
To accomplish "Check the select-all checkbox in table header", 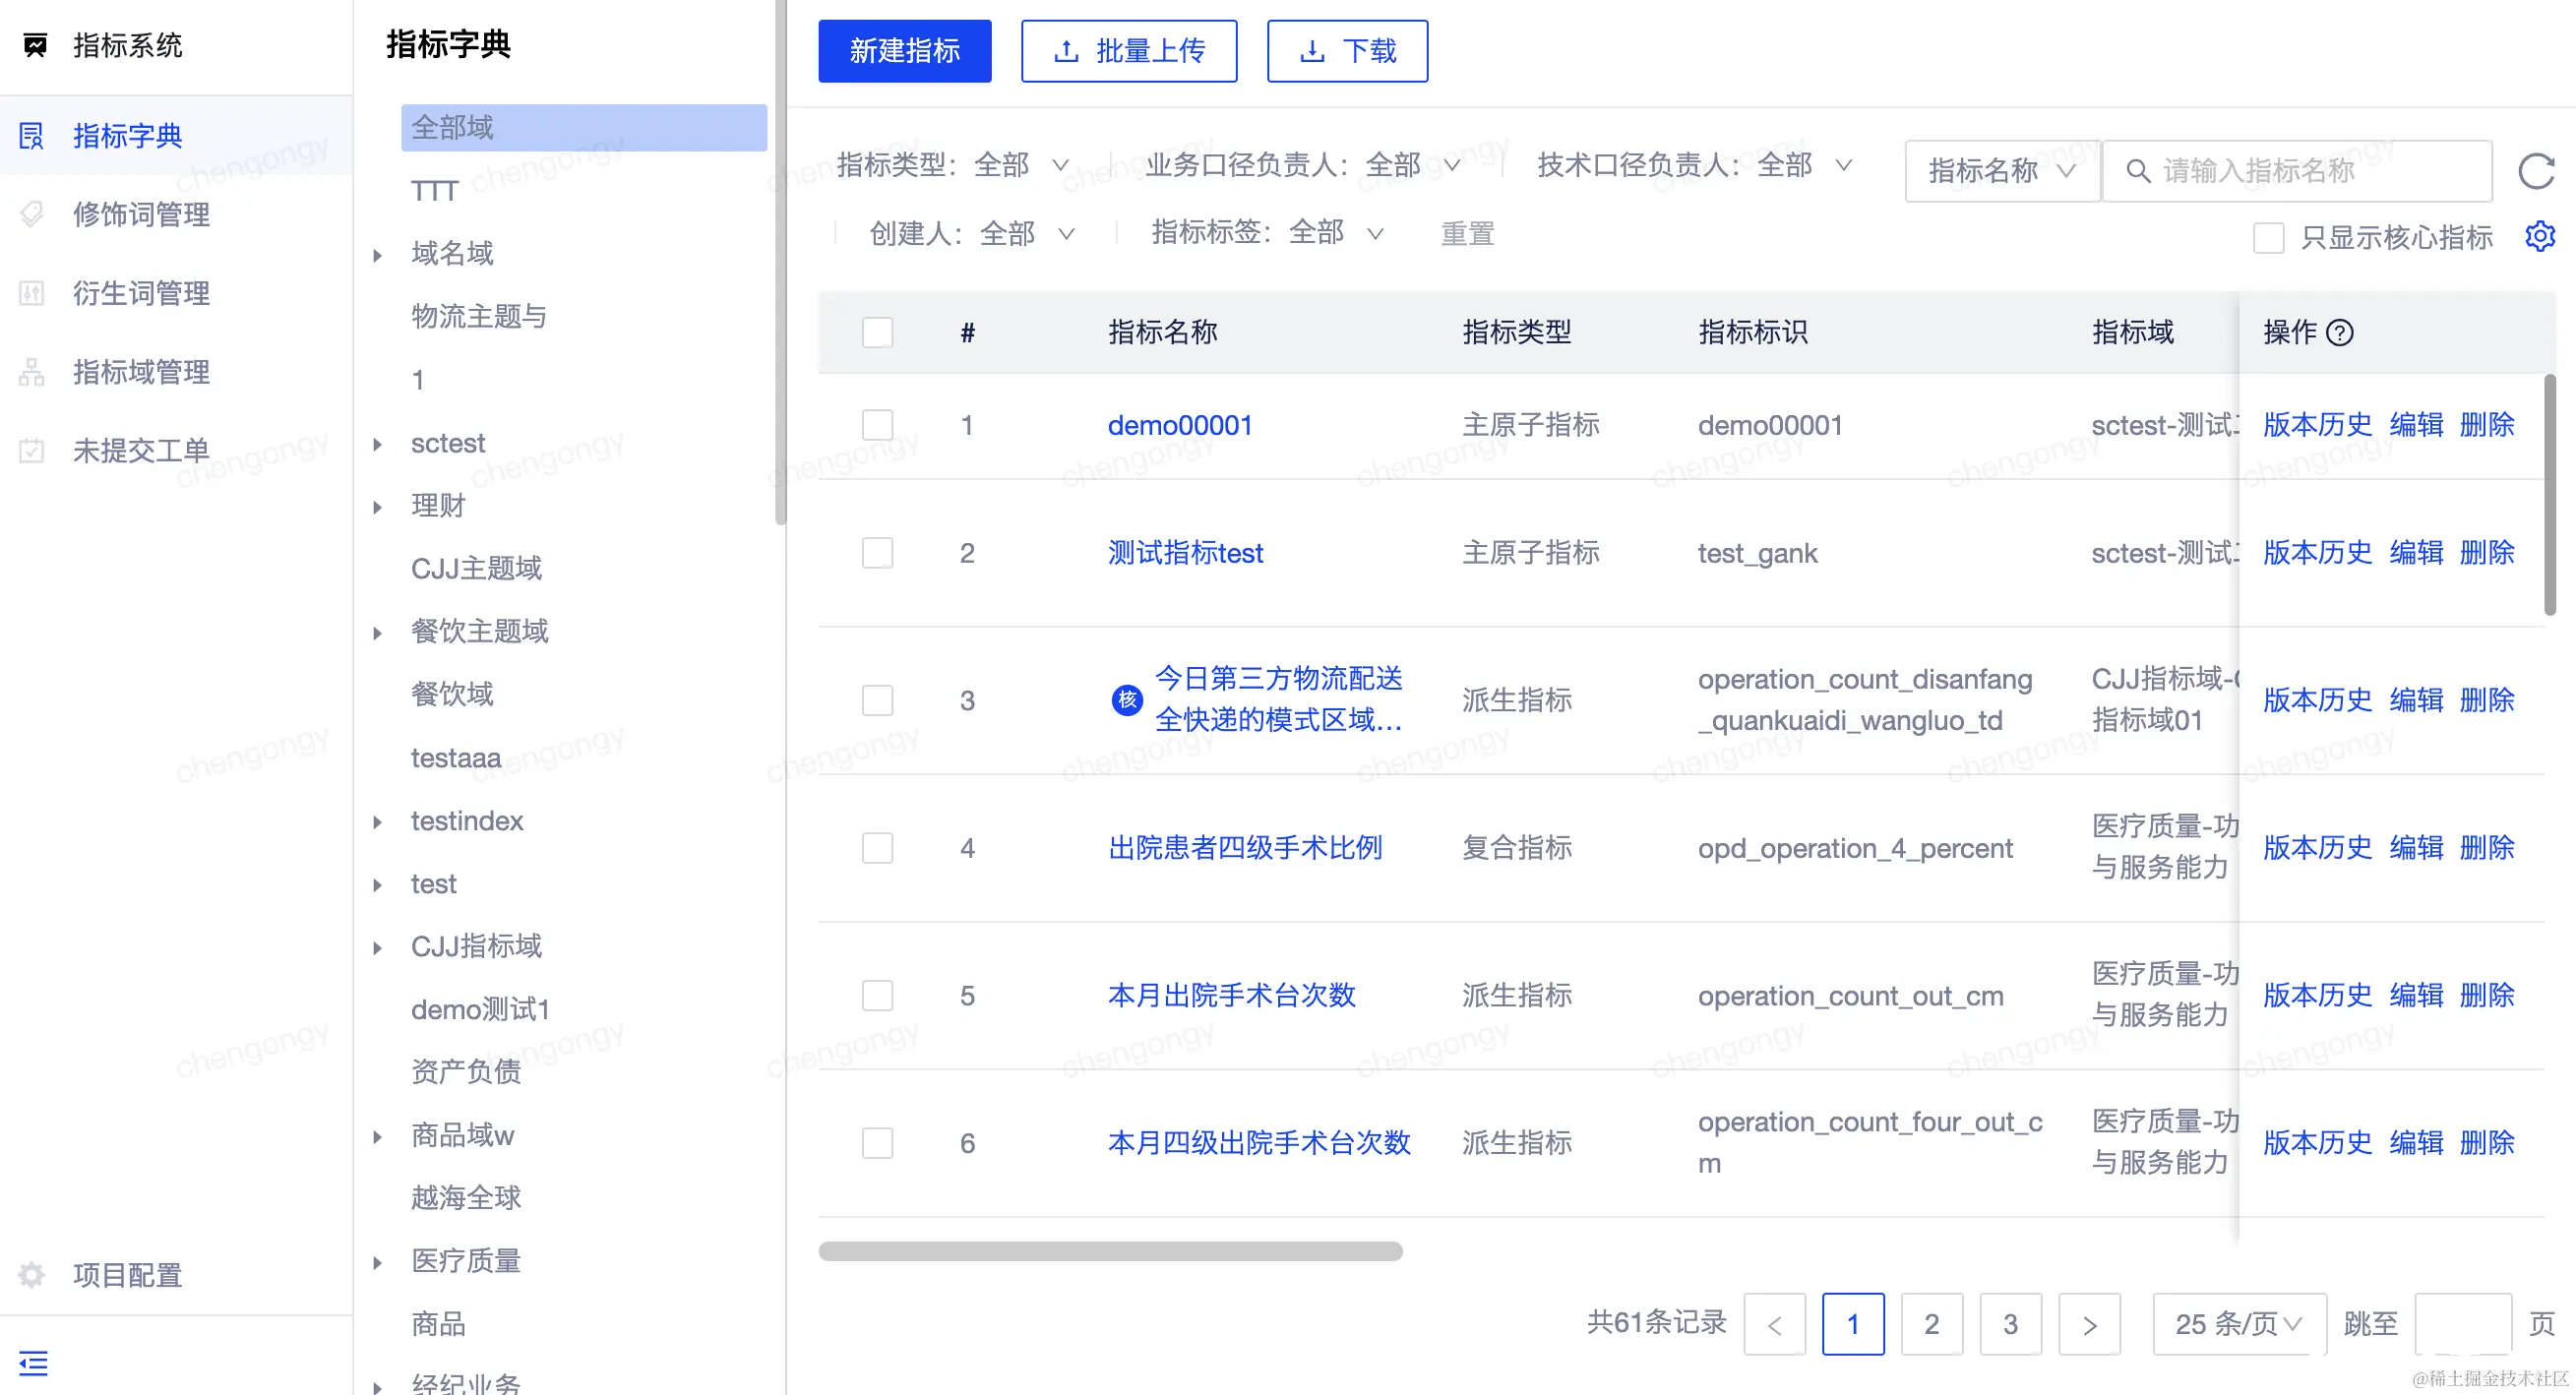I will 877,332.
